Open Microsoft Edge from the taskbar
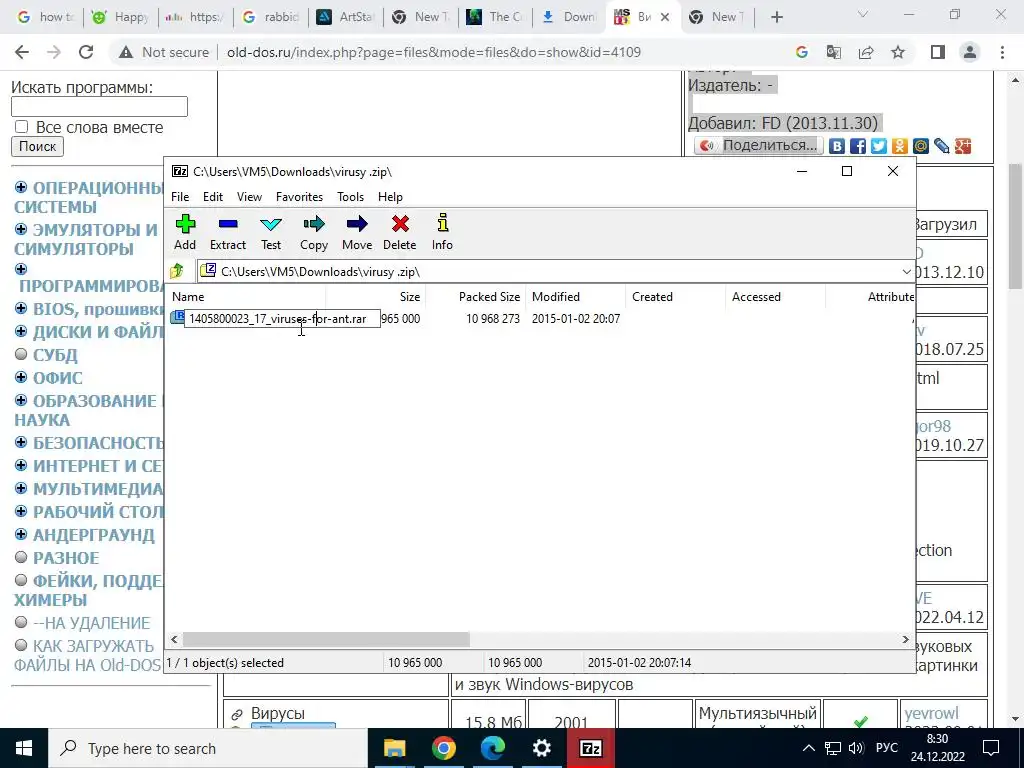Image resolution: width=1024 pixels, height=768 pixels. pyautogui.click(x=492, y=748)
